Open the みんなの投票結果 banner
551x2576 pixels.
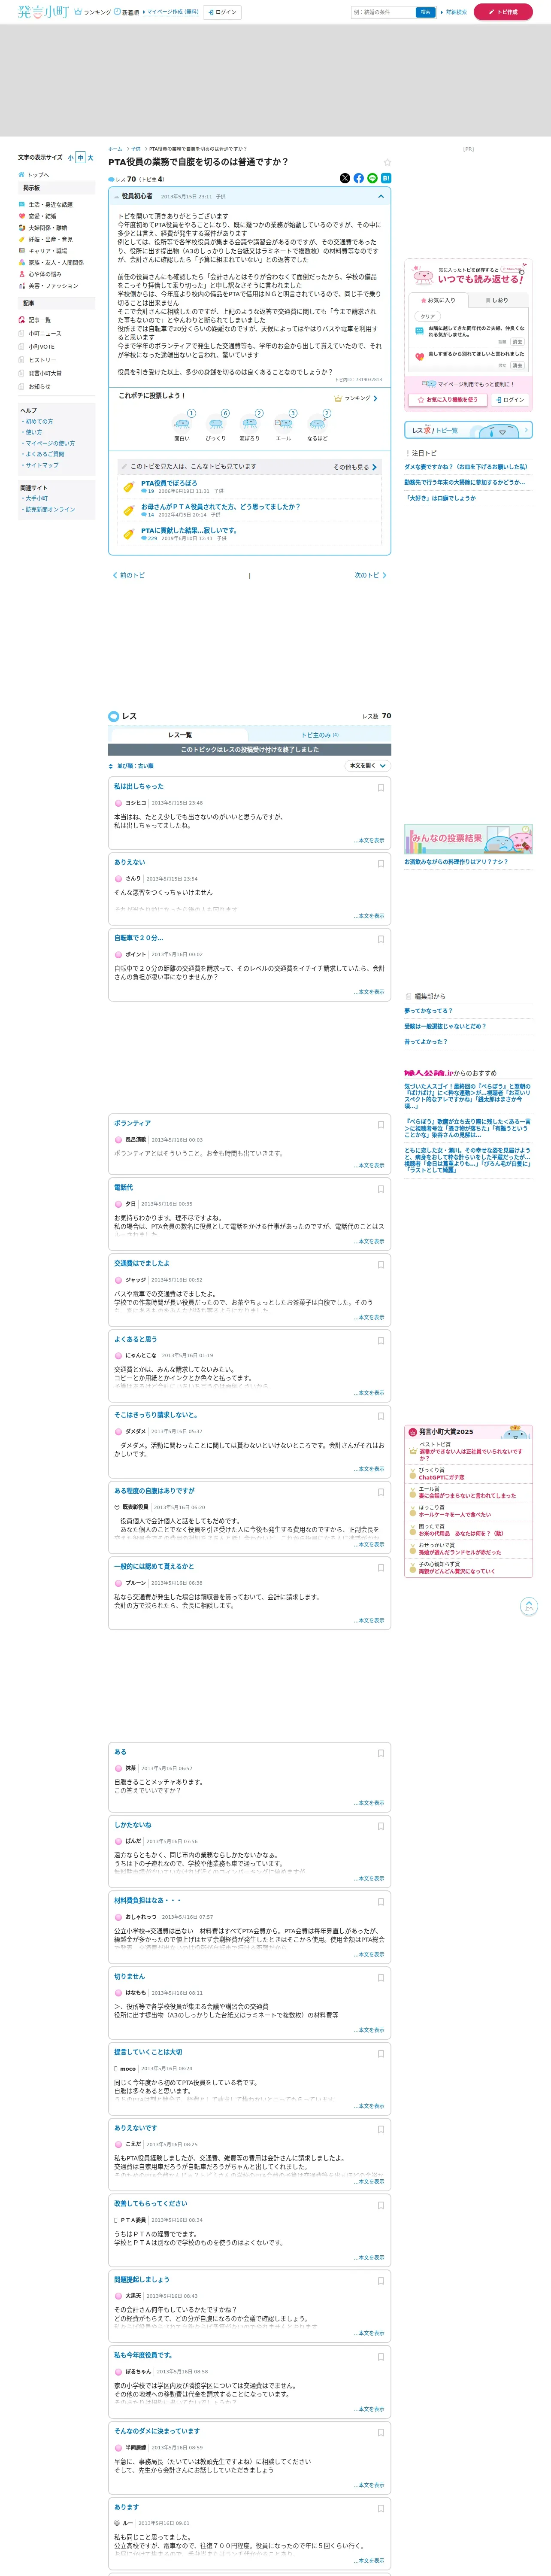(x=468, y=838)
